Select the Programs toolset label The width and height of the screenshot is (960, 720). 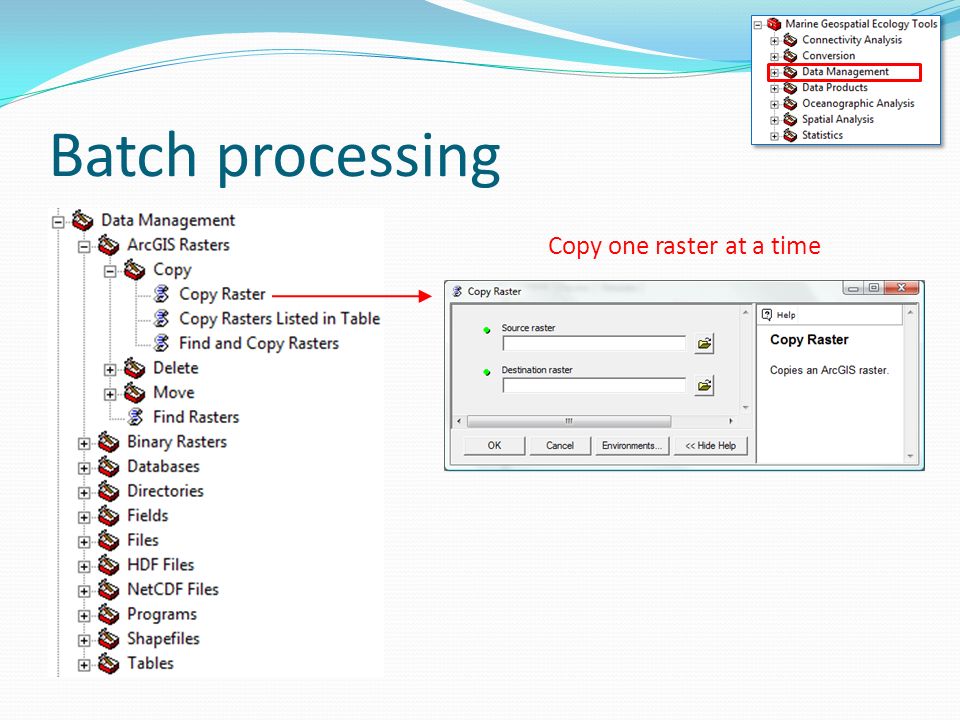162,614
